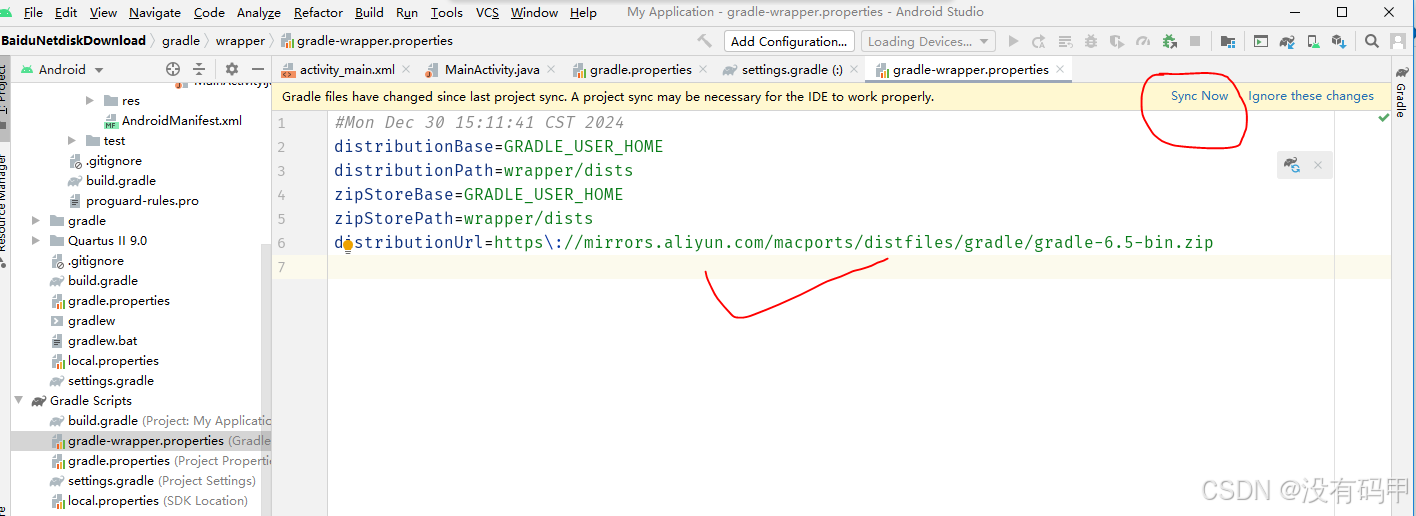Close the activity_main.xml tab
1416x516 pixels.
pos(405,70)
